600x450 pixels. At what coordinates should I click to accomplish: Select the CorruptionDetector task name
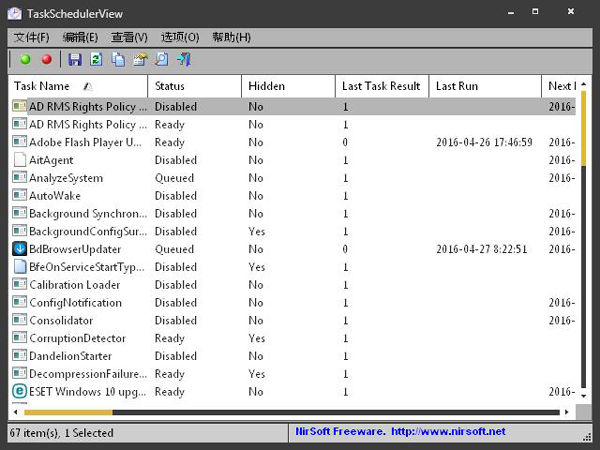77,338
